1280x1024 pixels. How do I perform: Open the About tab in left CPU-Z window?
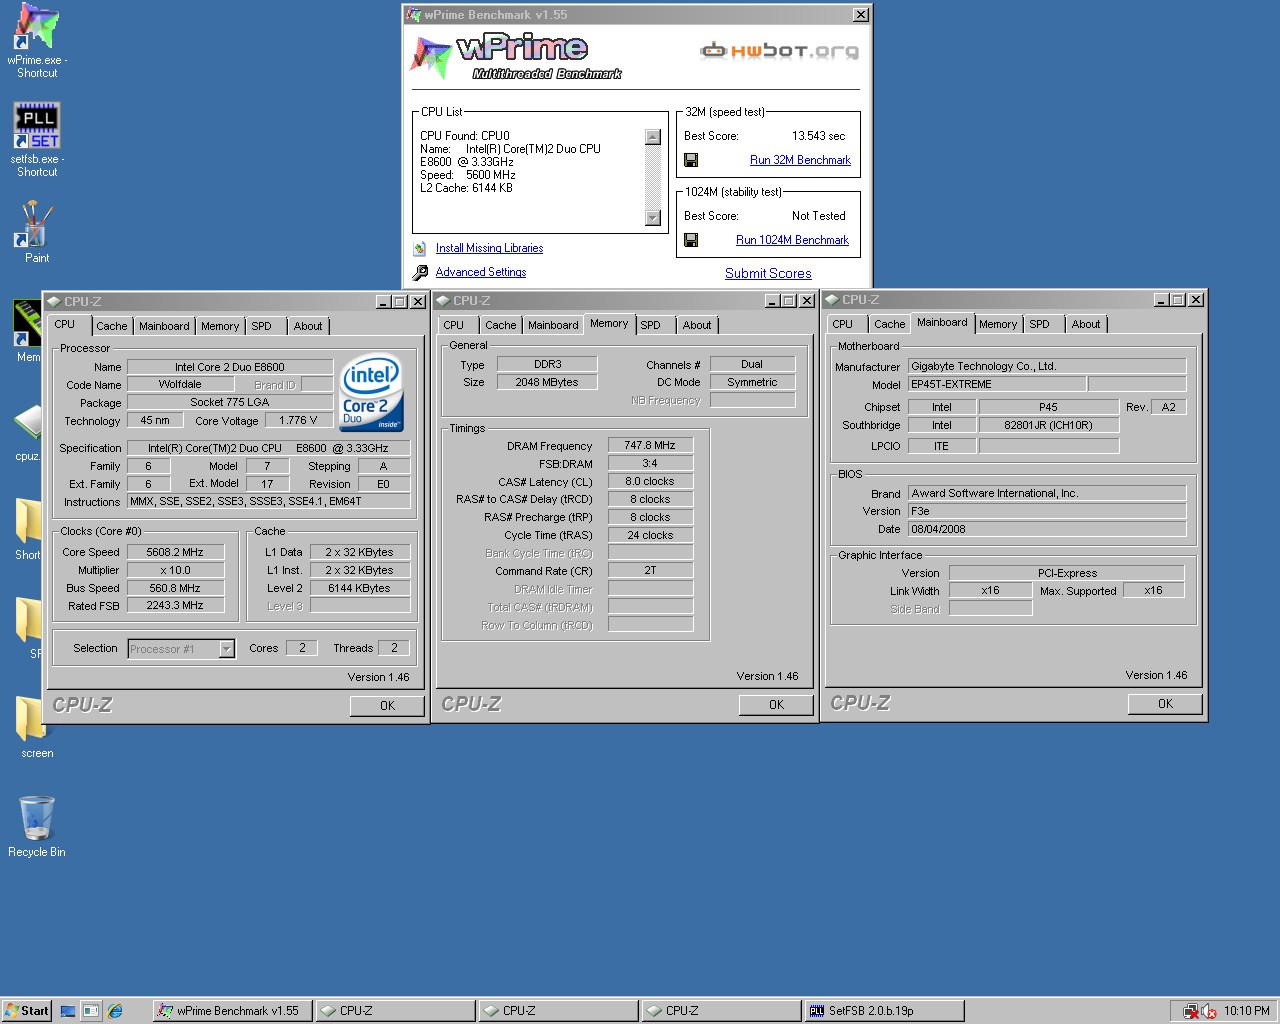[x=308, y=326]
